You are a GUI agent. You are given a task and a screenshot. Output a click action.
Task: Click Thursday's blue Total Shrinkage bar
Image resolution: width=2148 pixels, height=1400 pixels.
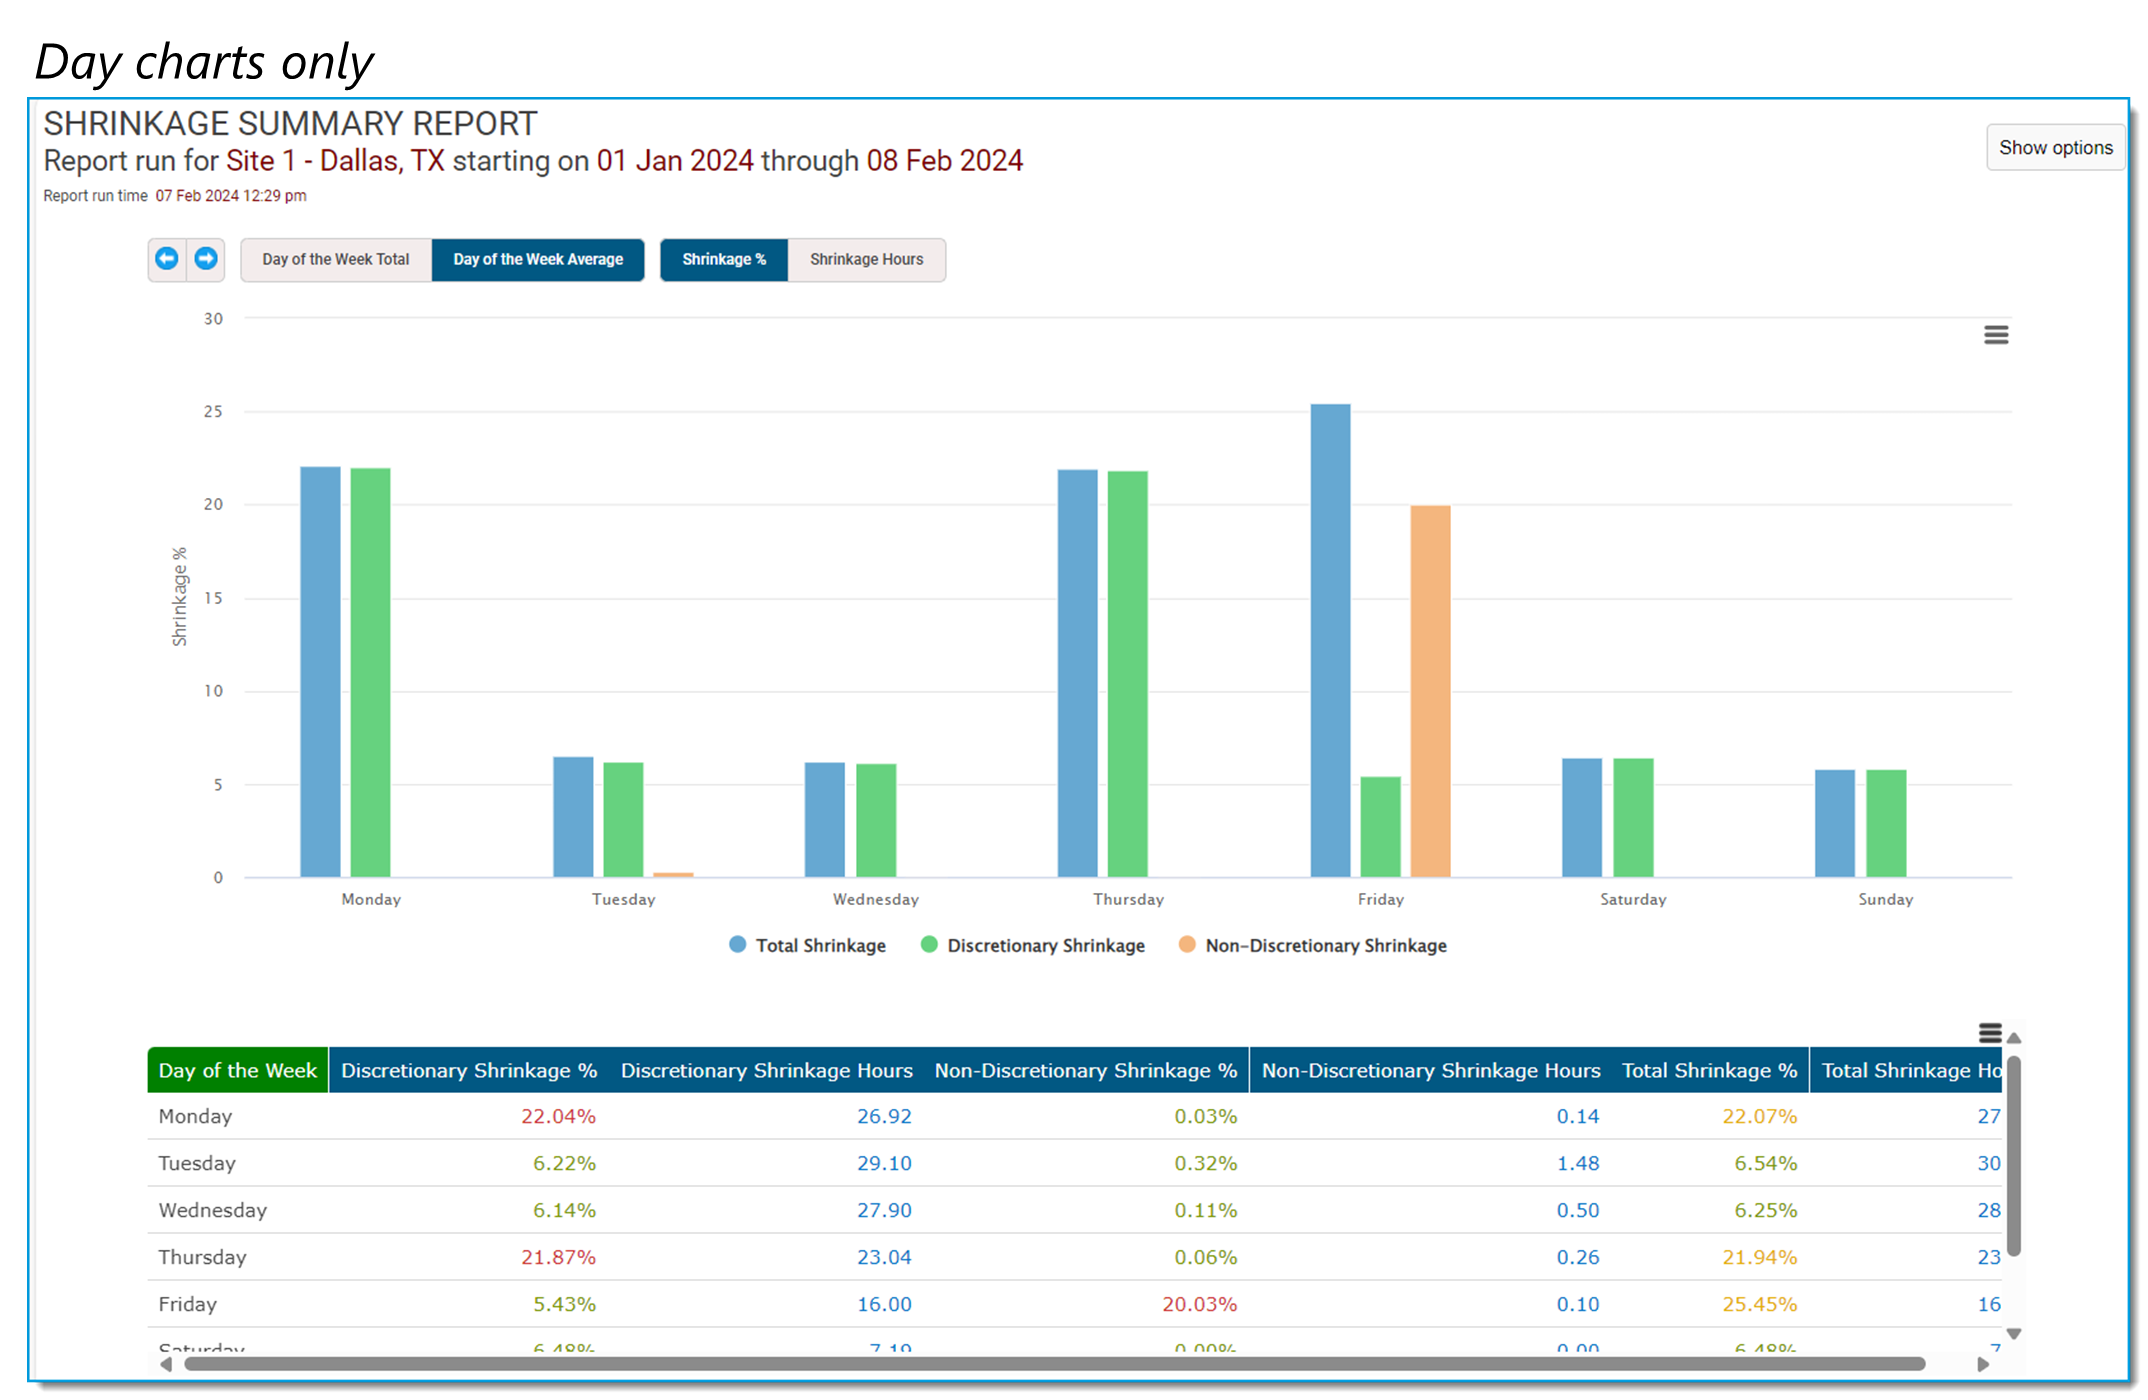tap(1078, 674)
